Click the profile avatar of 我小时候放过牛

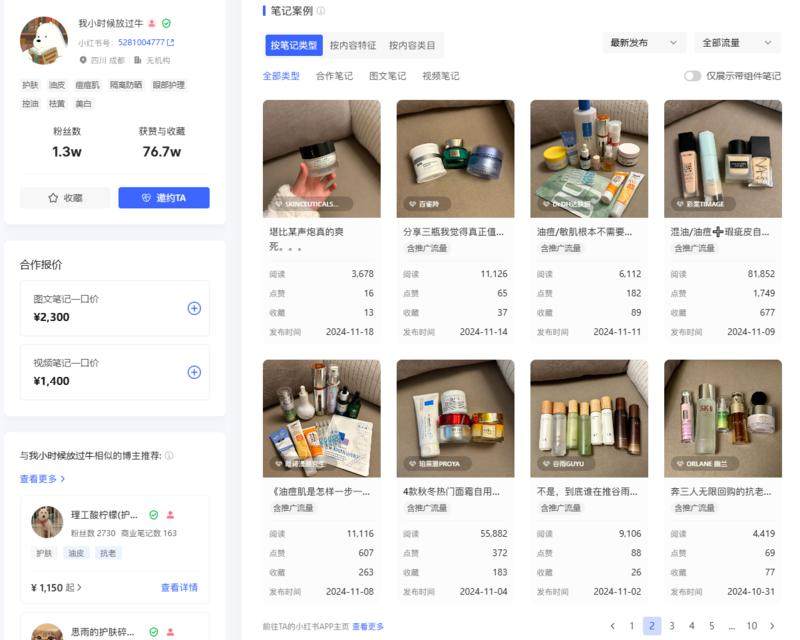pos(44,40)
